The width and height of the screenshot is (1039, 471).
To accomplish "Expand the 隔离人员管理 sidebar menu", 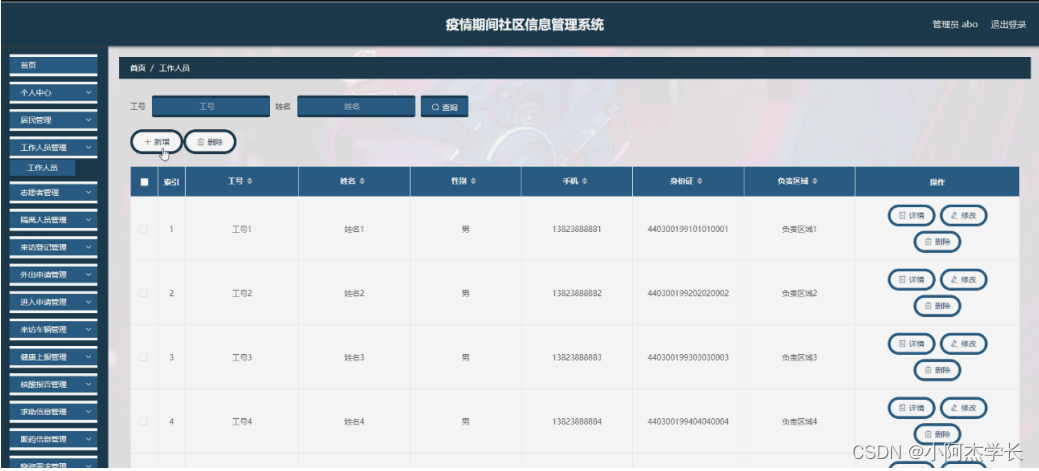I will coord(54,220).
